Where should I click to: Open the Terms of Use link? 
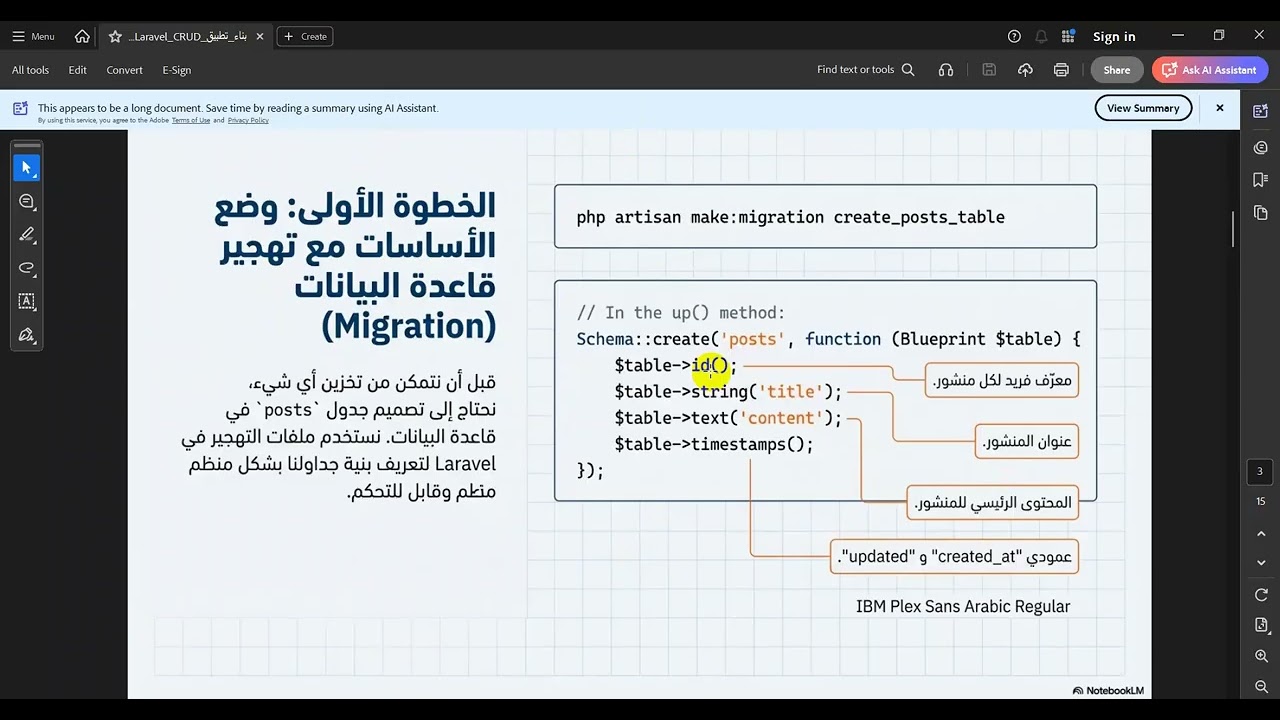191,120
